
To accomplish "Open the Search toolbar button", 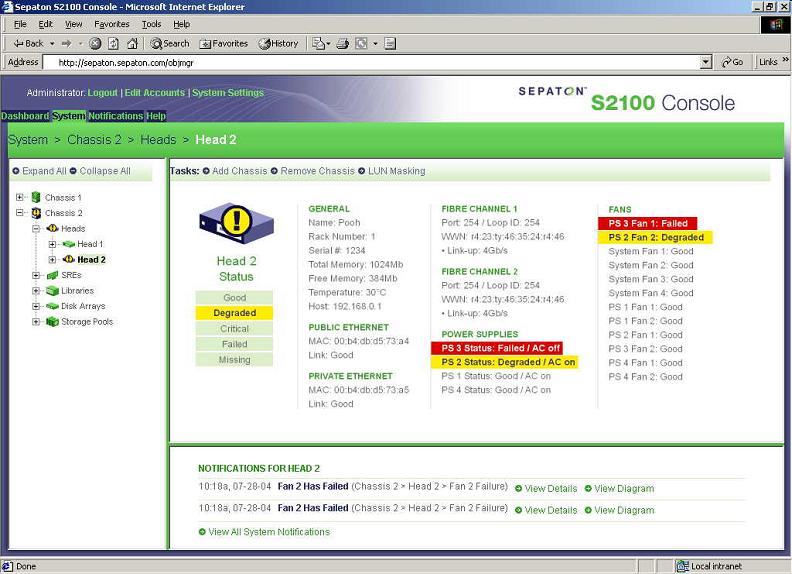I will coord(170,43).
